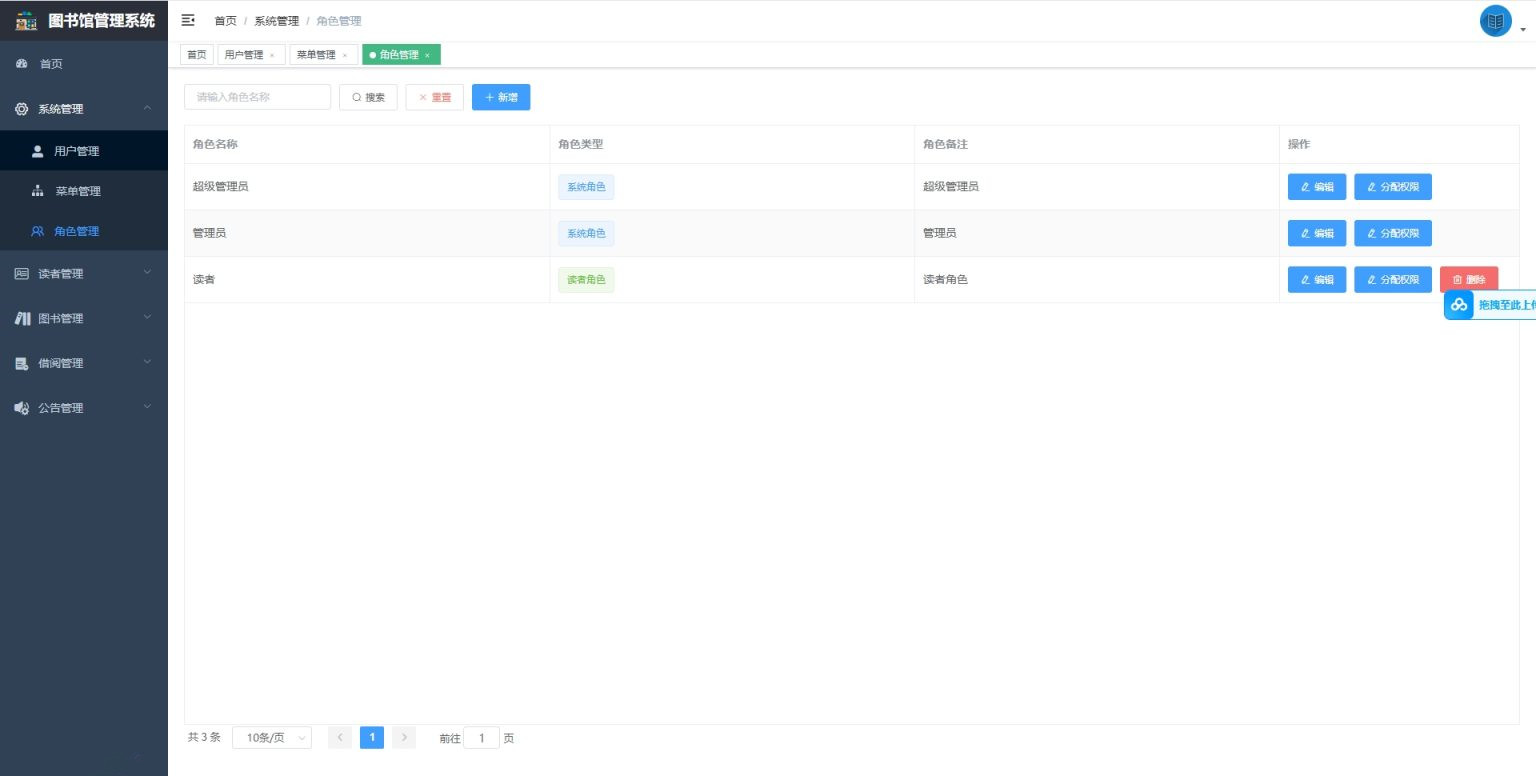Click the floating cloud upload icon

click(x=1459, y=305)
